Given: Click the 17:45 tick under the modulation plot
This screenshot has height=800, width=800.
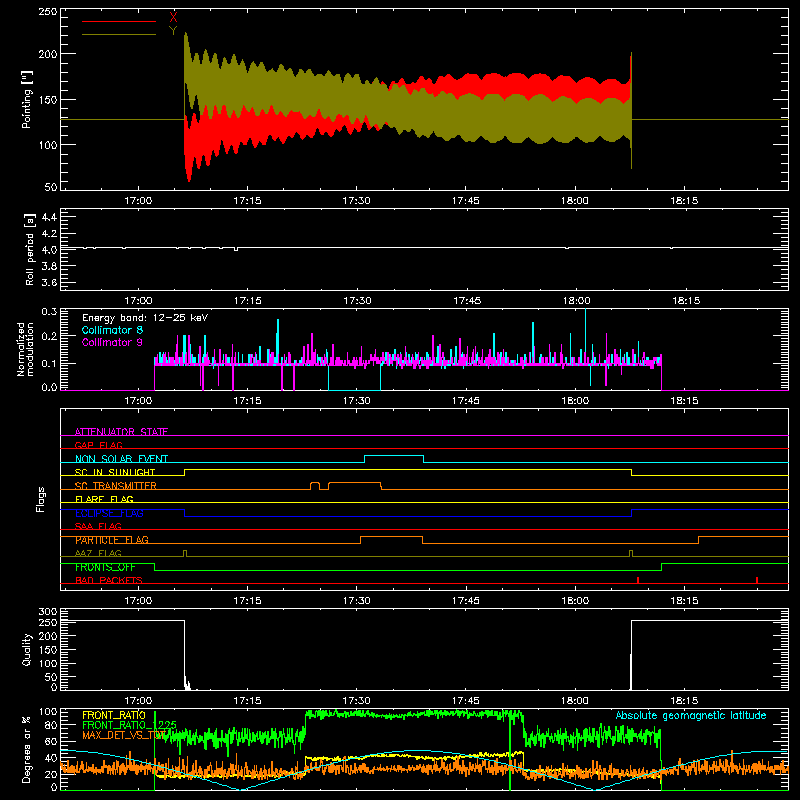Looking at the screenshot, I should pyautogui.click(x=466, y=401).
